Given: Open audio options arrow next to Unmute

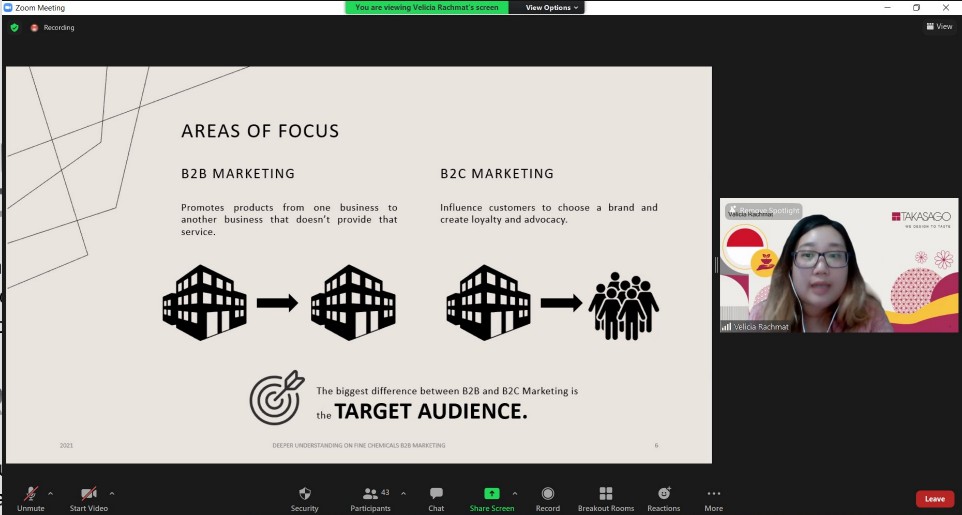Looking at the screenshot, I should click(x=50, y=493).
